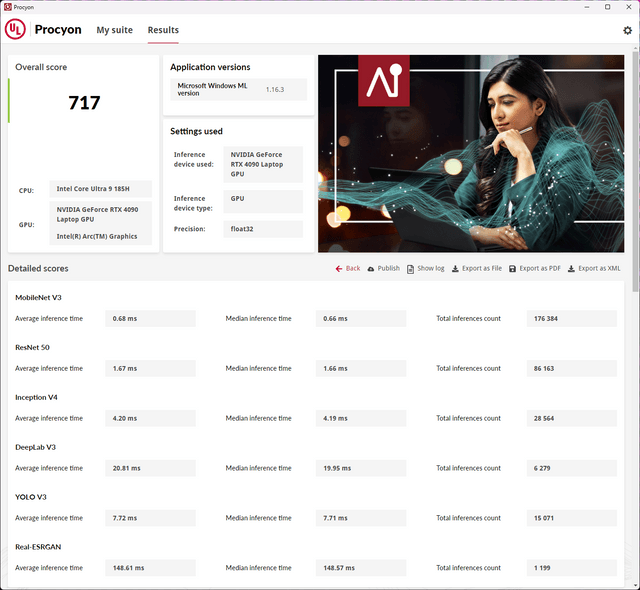Click the Windows ML version 1.16.3

coord(275,89)
